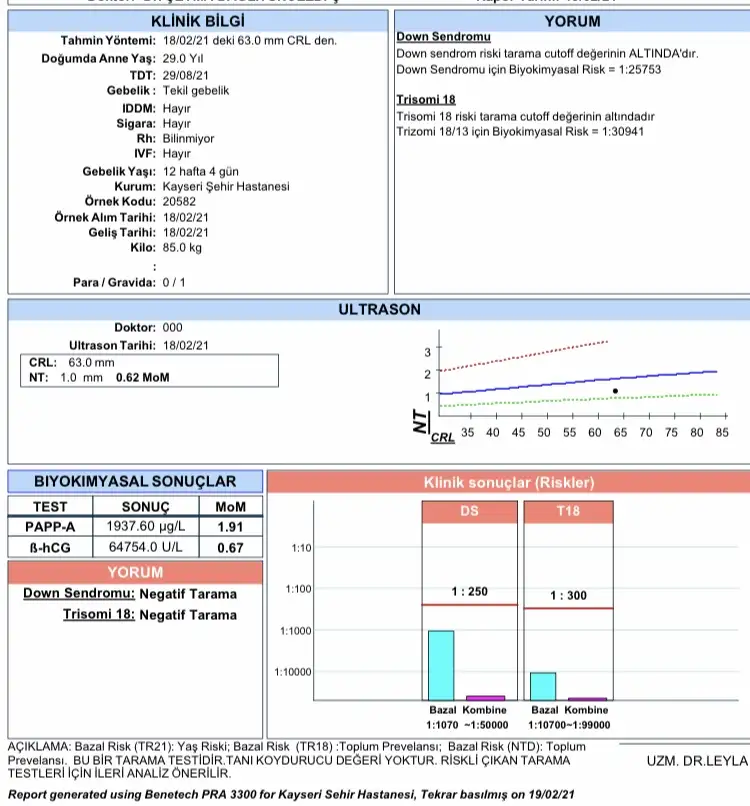The height and width of the screenshot is (806, 750).
Task: Click the ß-hCG MoM value 0.67
Action: (230, 548)
